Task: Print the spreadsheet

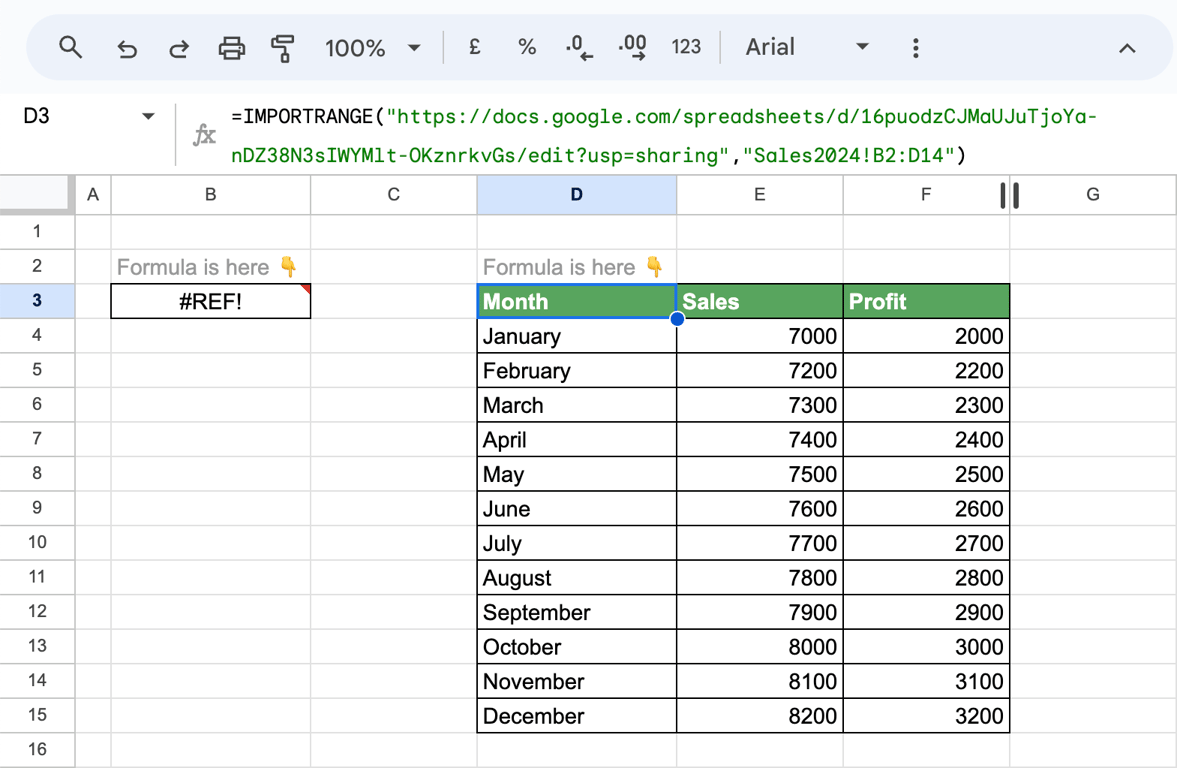Action: coord(231,48)
